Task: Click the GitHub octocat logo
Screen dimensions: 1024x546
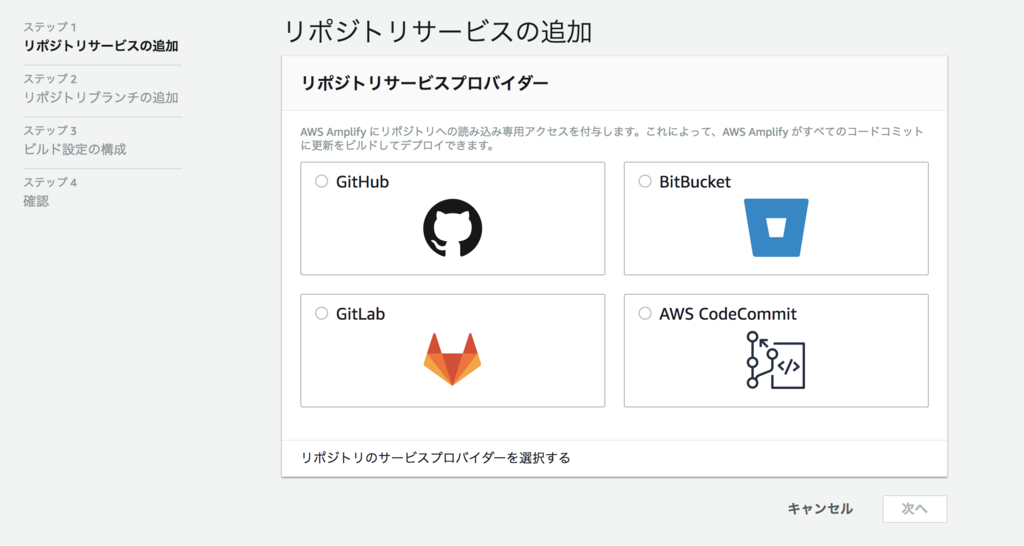Action: point(453,228)
